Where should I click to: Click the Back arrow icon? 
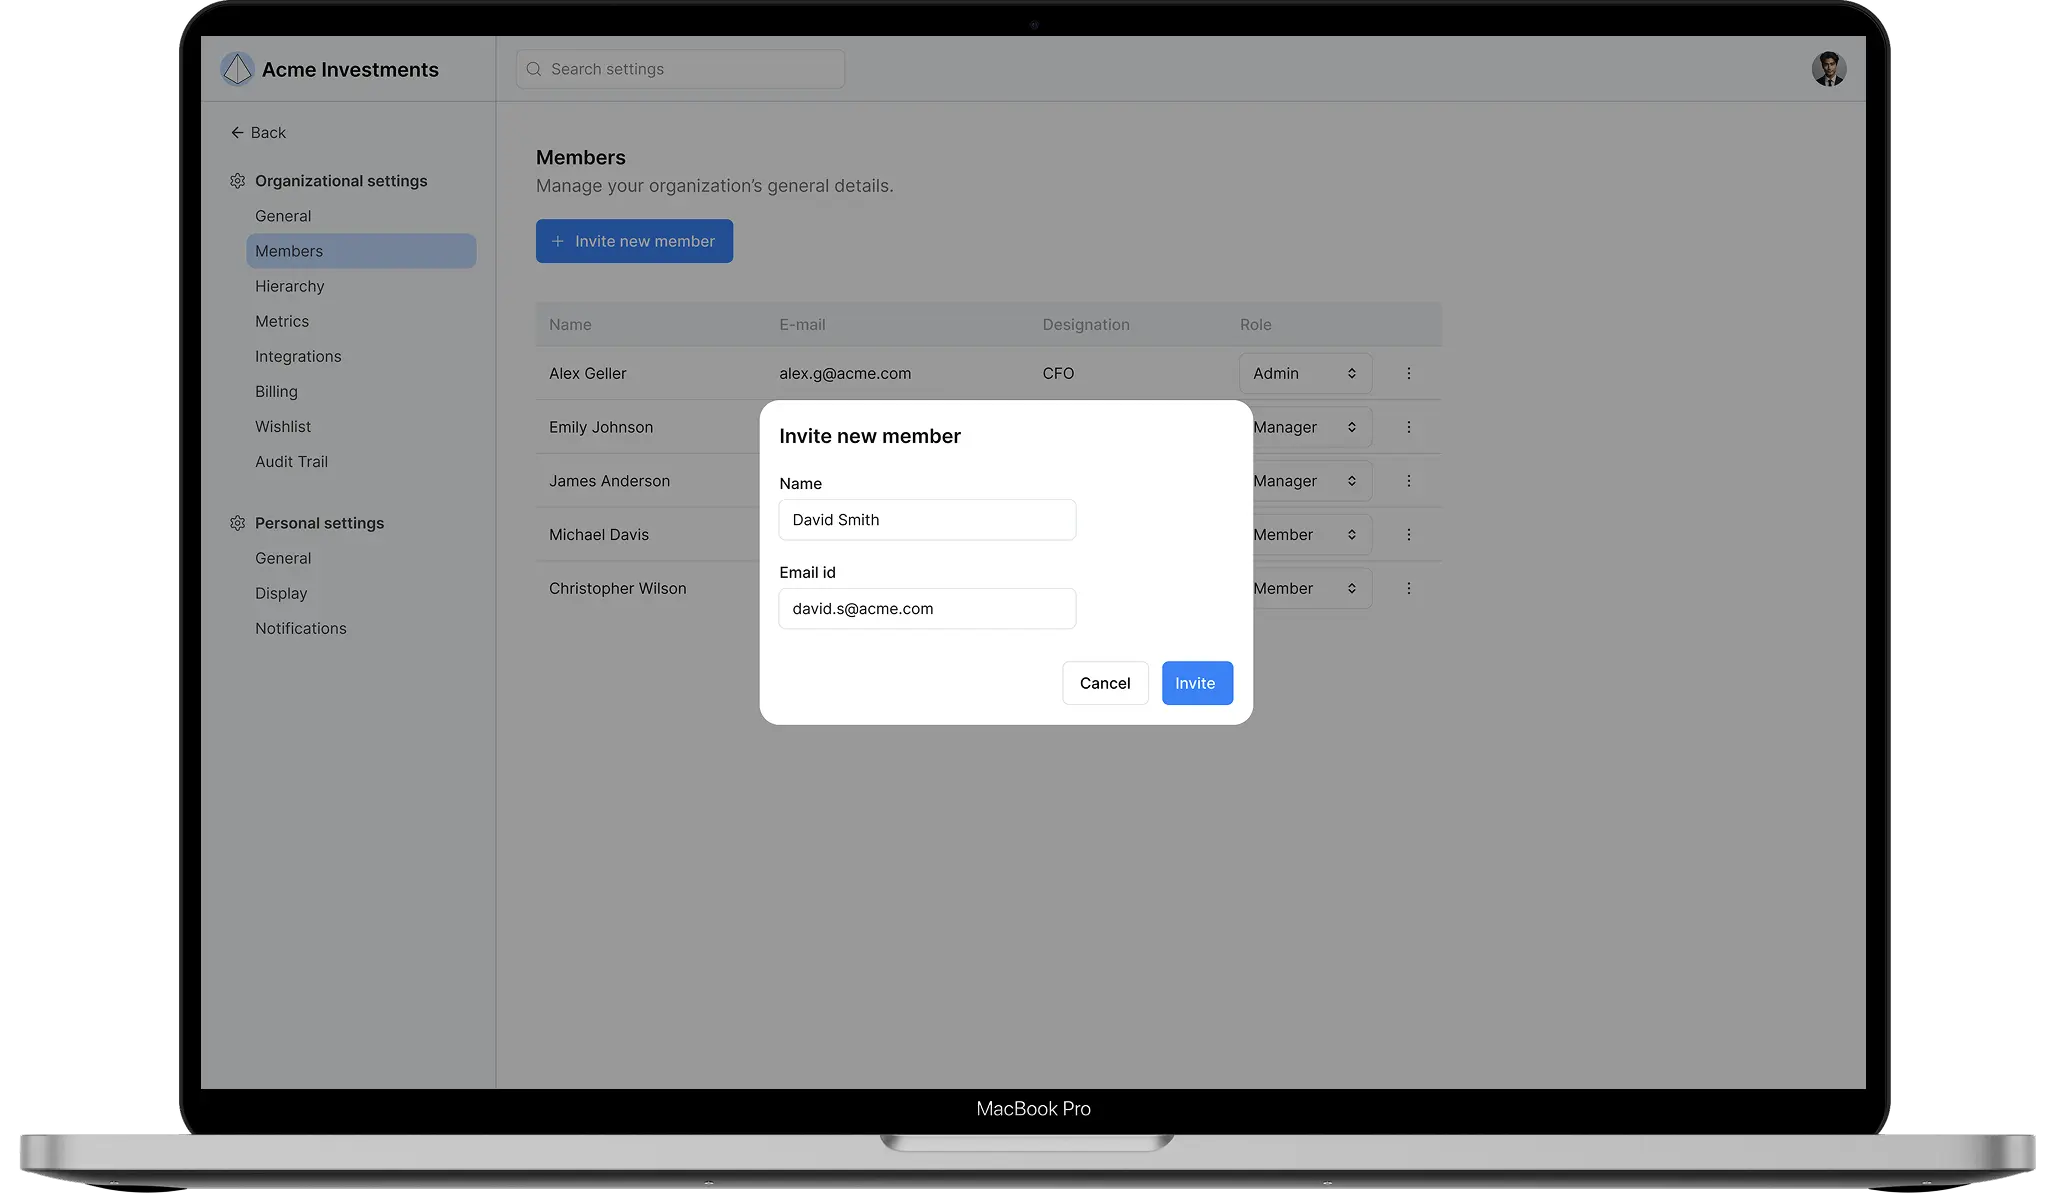pos(237,132)
